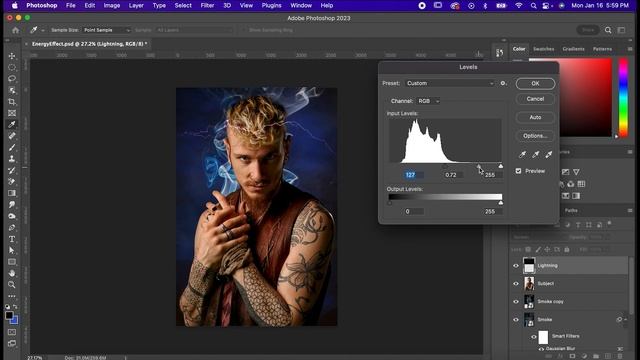This screenshot has width=640, height=360.
Task: Pick the white point eyedropper in Levels
Action: pyautogui.click(x=549, y=154)
